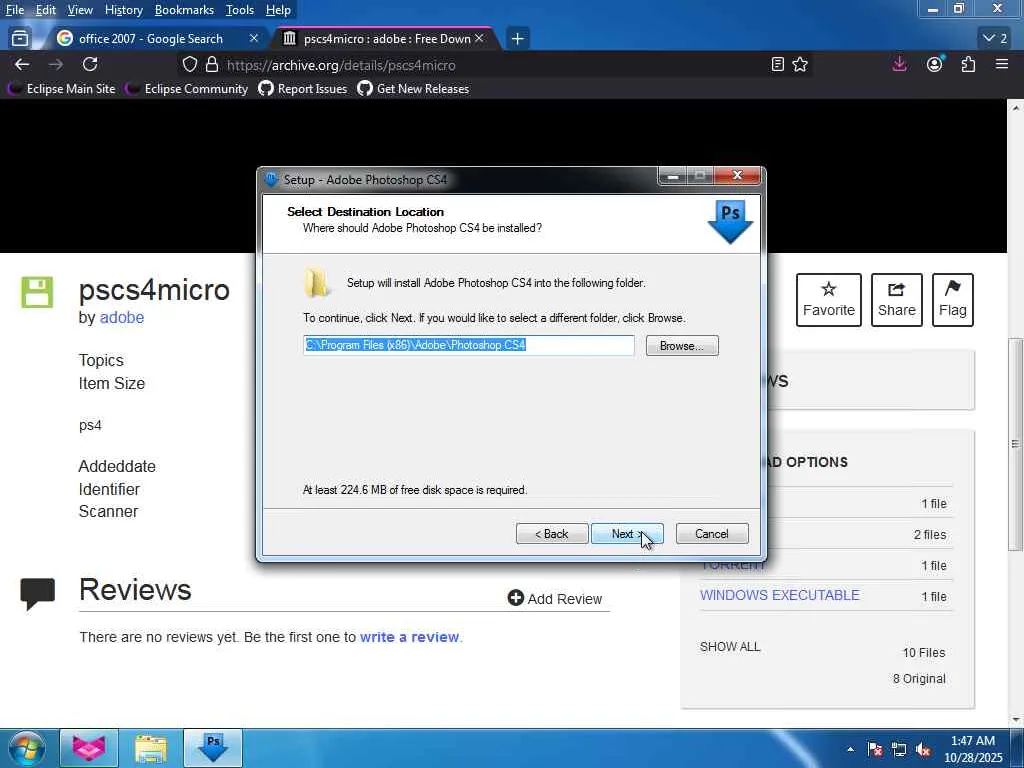This screenshot has height=768, width=1024.
Task: Bookmark this page with the star icon
Action: tap(800, 65)
